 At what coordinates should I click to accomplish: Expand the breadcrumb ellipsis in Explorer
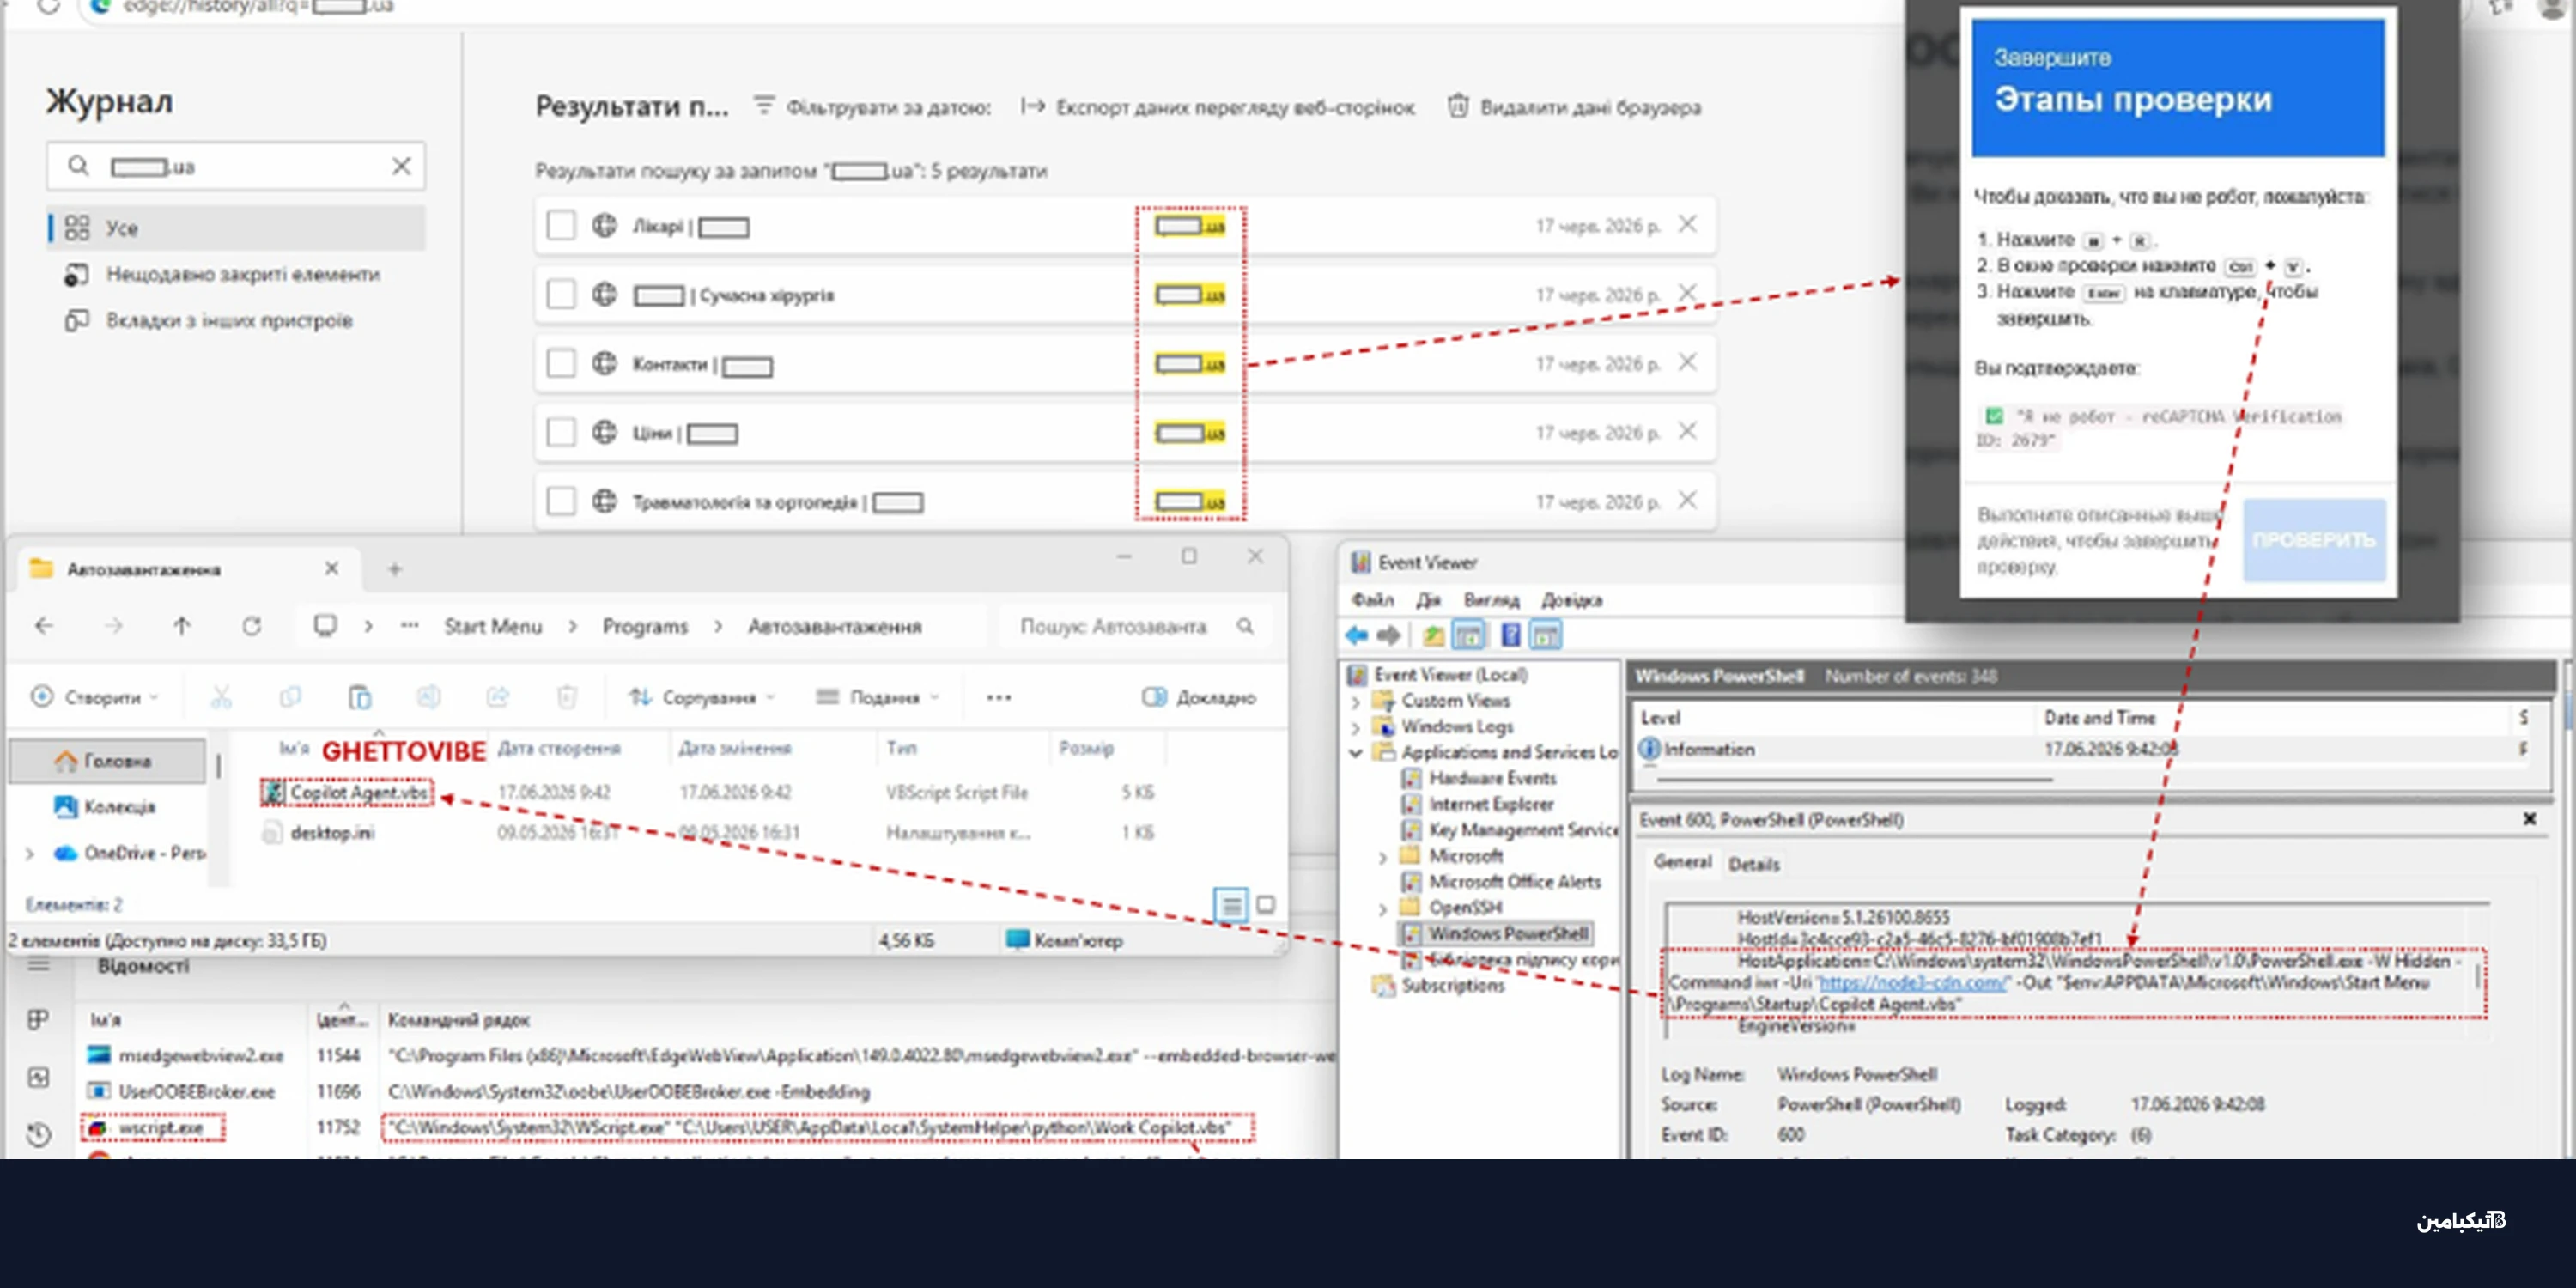[x=409, y=626]
